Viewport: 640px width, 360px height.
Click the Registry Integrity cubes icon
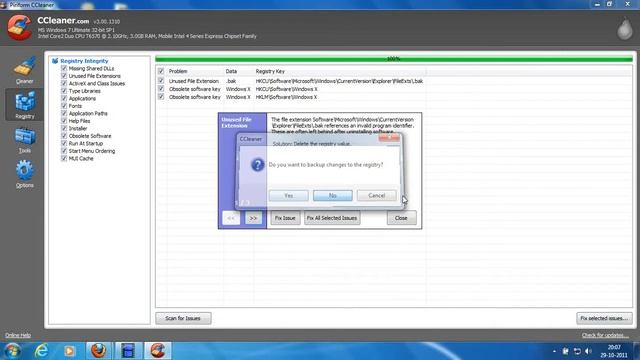click(55, 61)
